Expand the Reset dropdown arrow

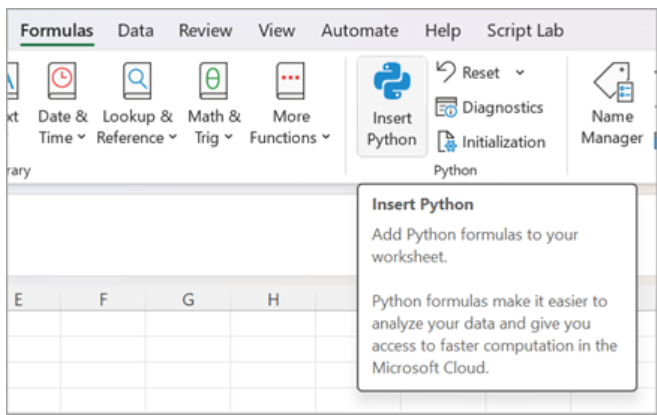pos(520,73)
